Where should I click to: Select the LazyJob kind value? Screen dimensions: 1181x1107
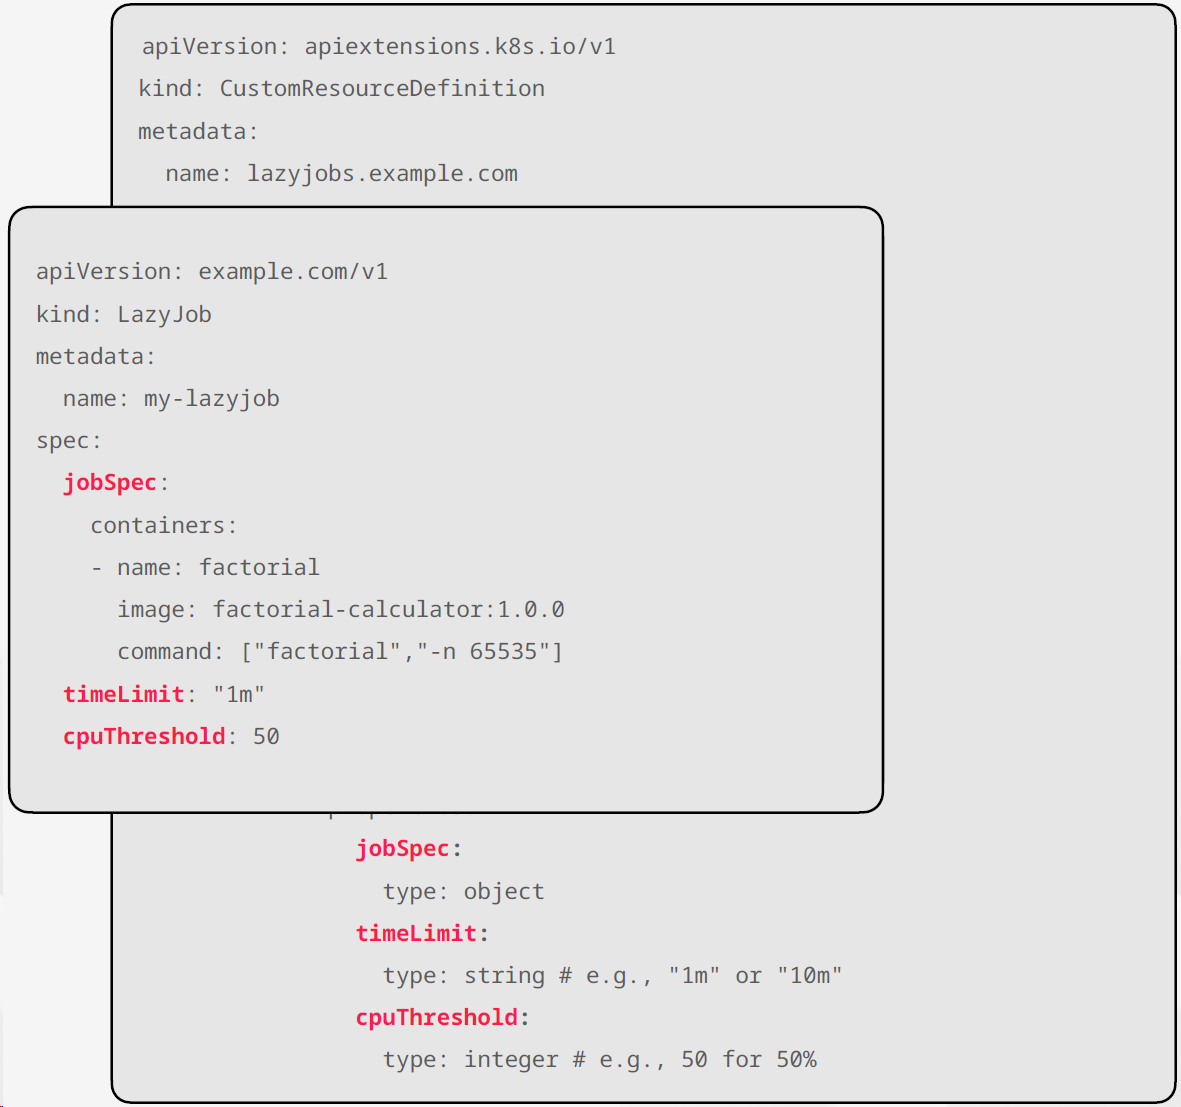click(x=164, y=315)
